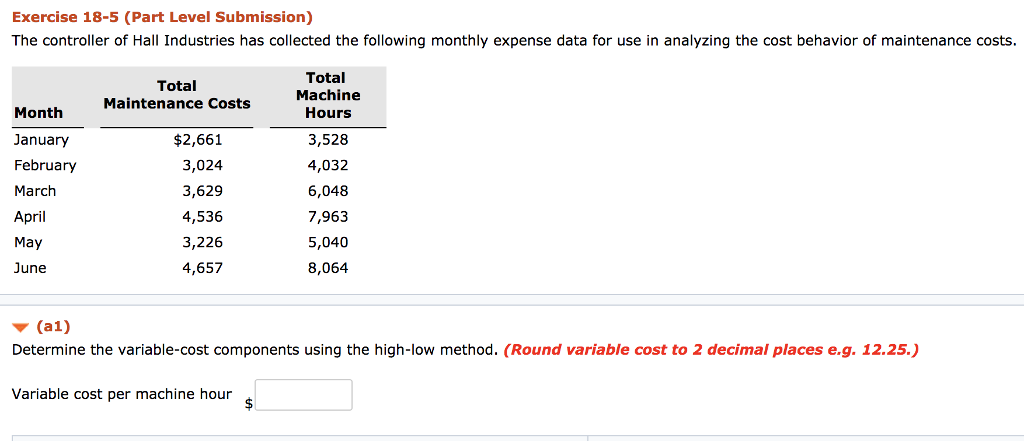Click the Total Machine Hours column header
This screenshot has width=1024, height=441.
pos(328,95)
